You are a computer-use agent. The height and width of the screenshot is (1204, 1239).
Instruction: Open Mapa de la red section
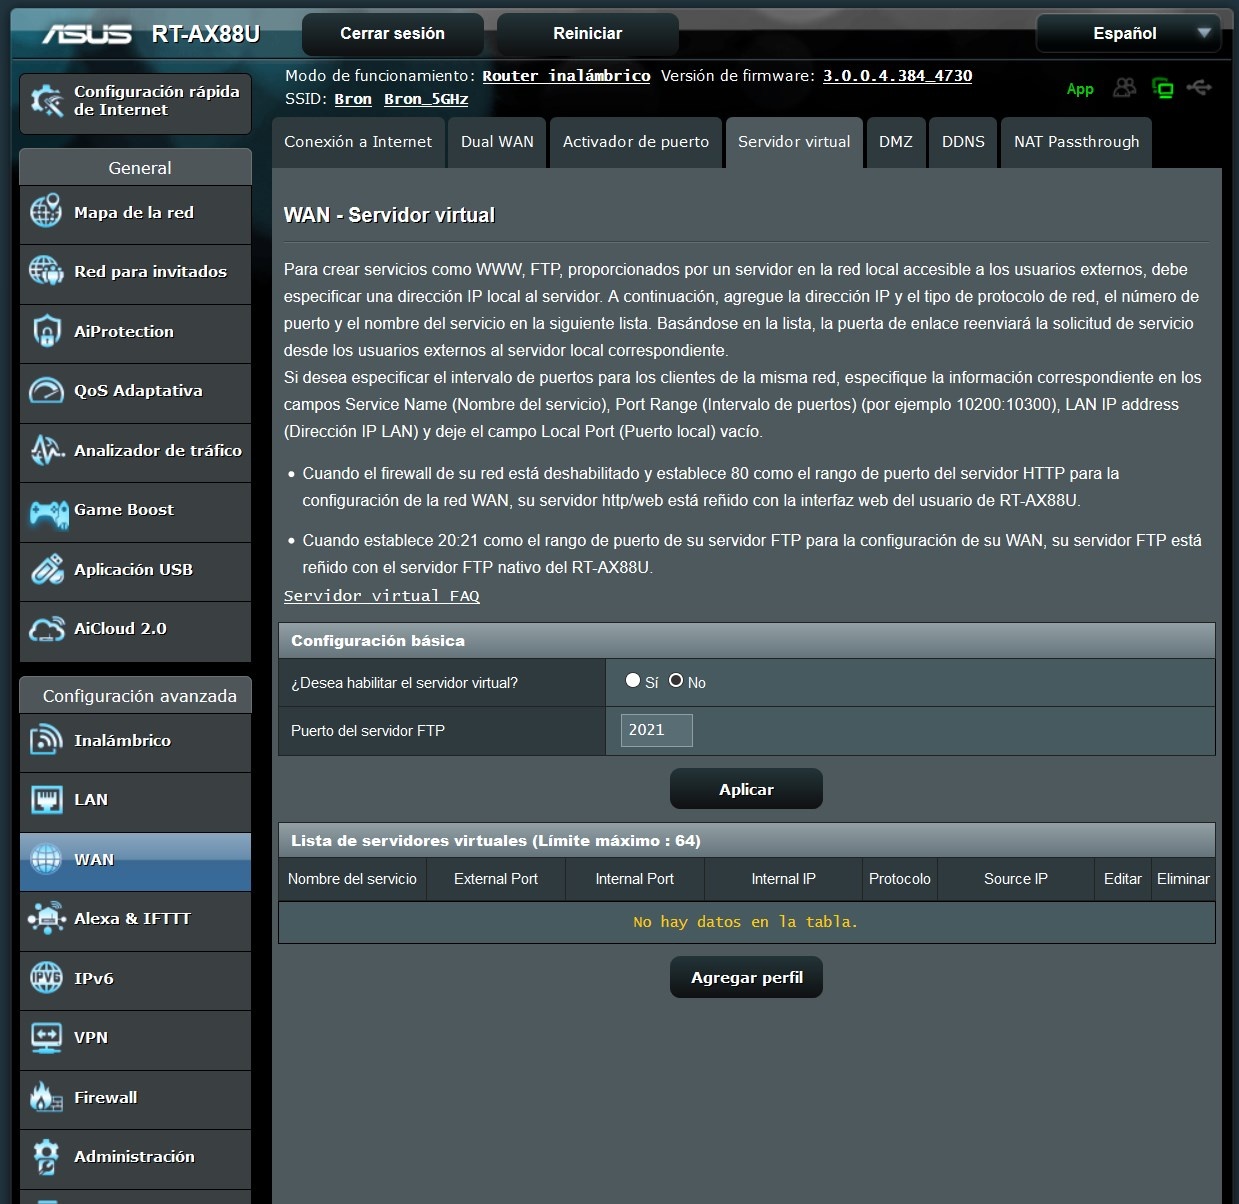pyautogui.click(x=135, y=213)
